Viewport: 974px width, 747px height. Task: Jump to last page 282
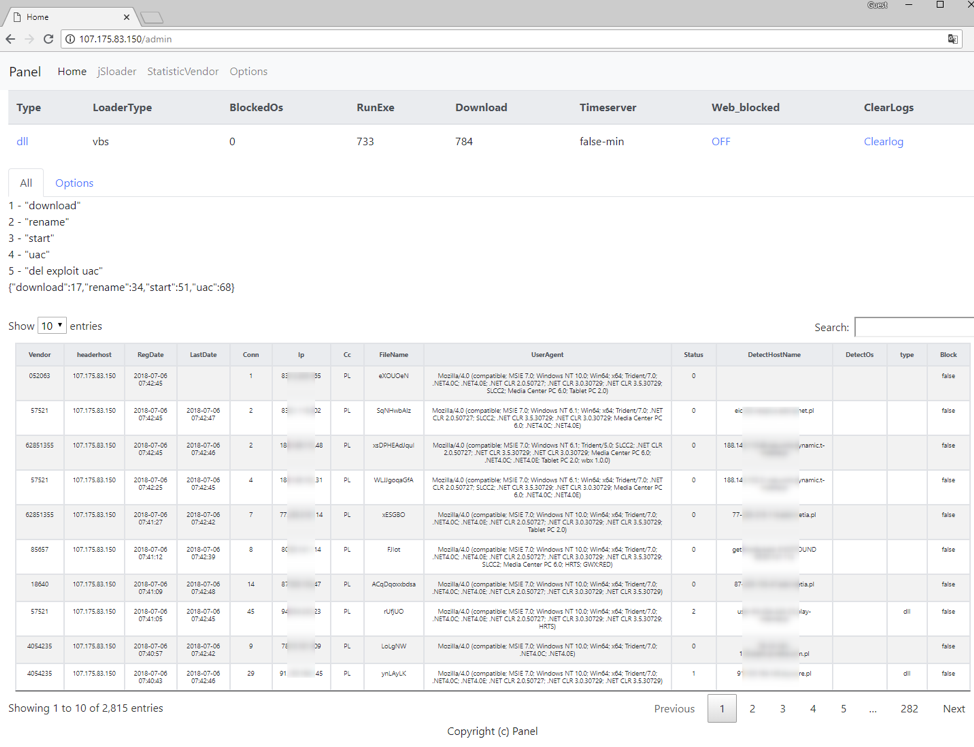(909, 709)
